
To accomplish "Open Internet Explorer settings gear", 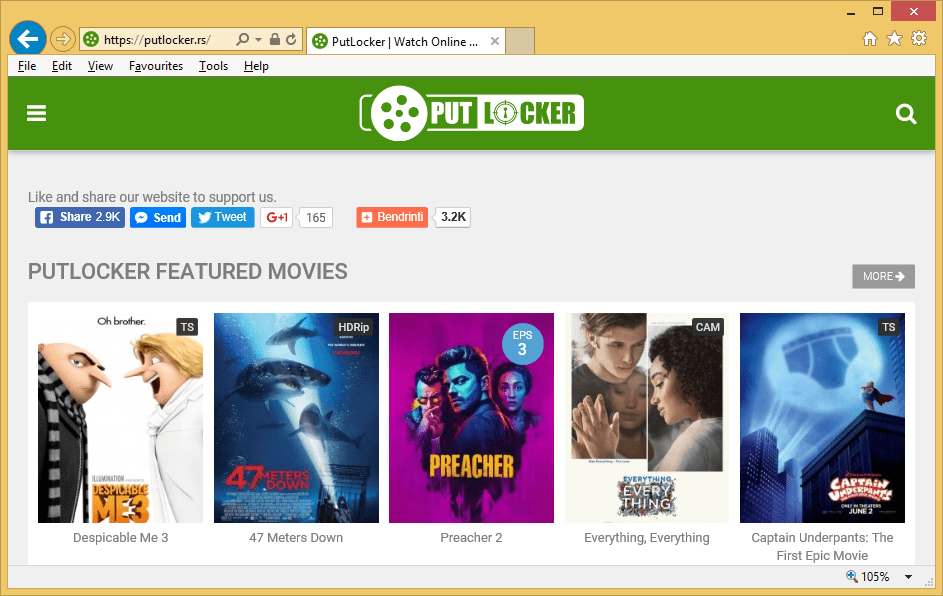I will tap(918, 37).
